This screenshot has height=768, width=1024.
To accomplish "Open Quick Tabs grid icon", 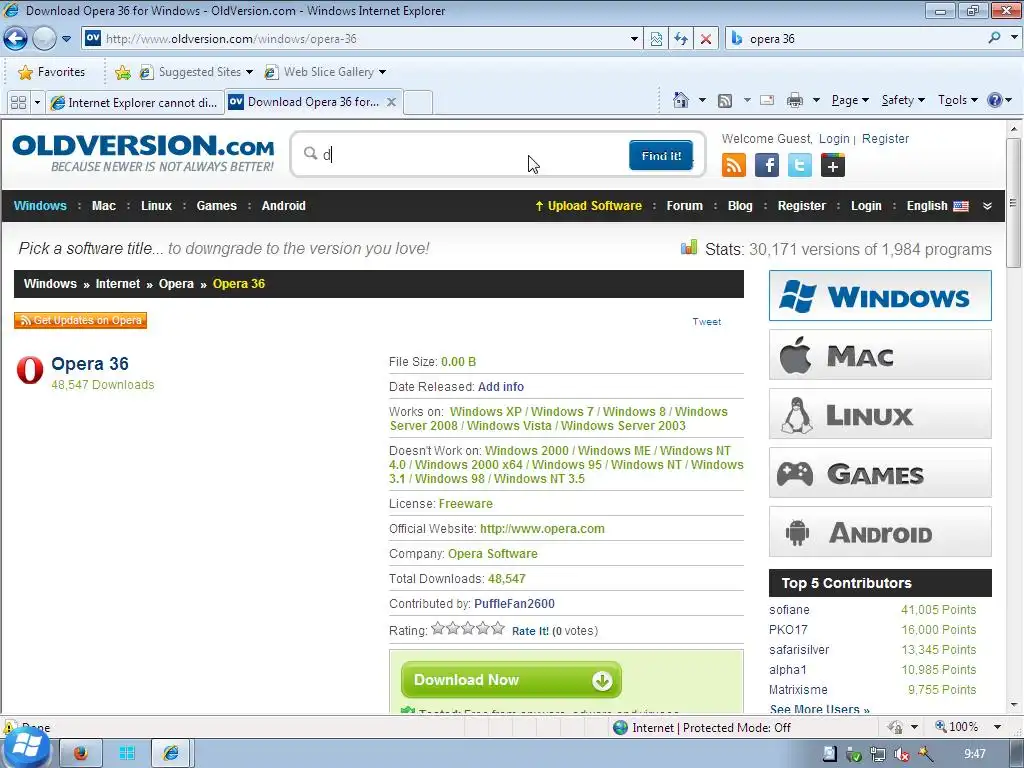I will tap(18, 103).
